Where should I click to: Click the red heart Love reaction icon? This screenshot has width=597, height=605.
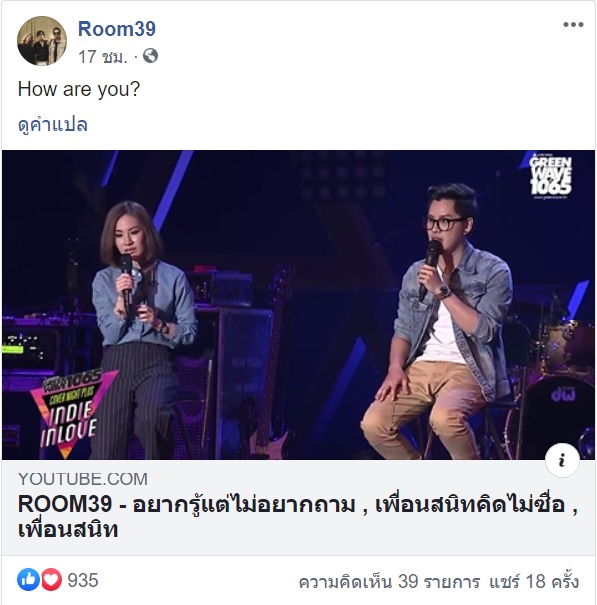tap(51, 580)
